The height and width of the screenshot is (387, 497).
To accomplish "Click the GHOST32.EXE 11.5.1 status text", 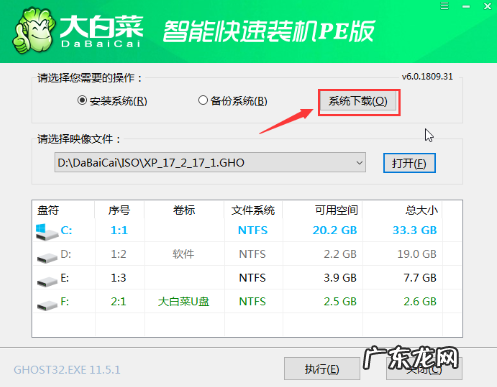I will (67, 370).
